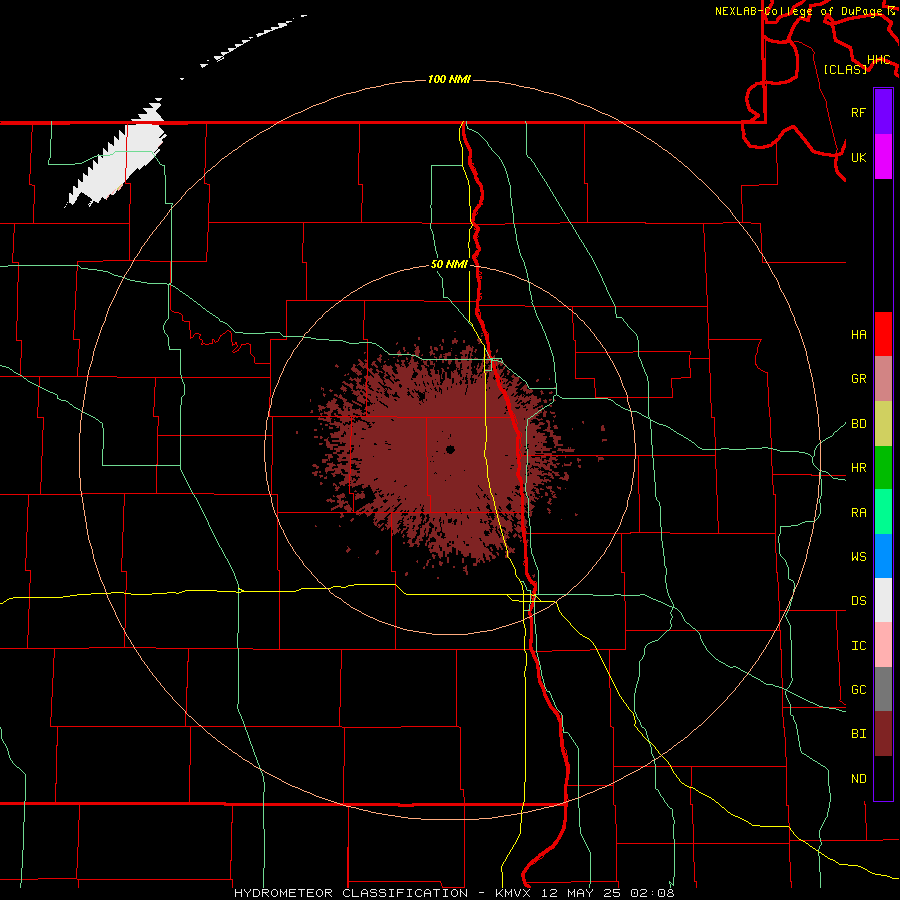Viewport: 900px width, 900px height.
Task: Click the Hydrometeor Classification KMVX caption
Action: (454, 893)
